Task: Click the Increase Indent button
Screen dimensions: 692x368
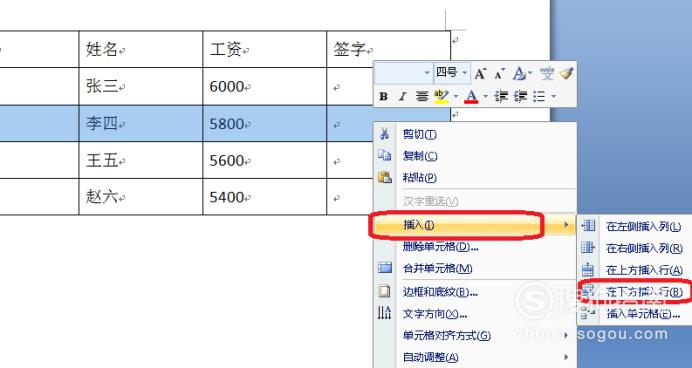Action: coord(521,96)
